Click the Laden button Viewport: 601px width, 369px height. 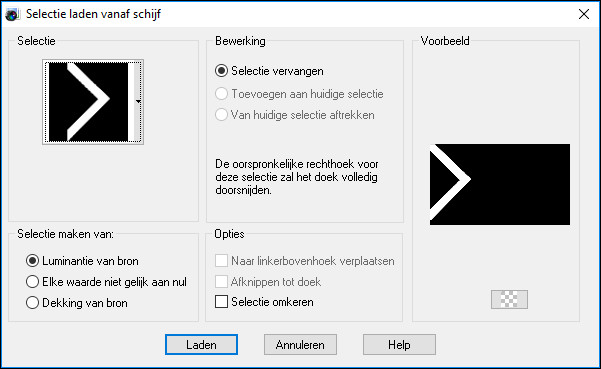[x=201, y=344]
